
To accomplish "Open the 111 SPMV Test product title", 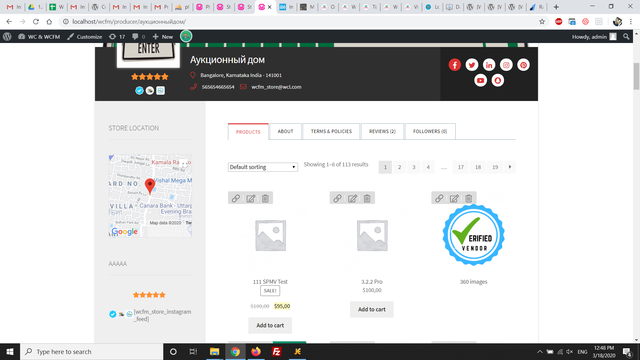I will tap(270, 282).
